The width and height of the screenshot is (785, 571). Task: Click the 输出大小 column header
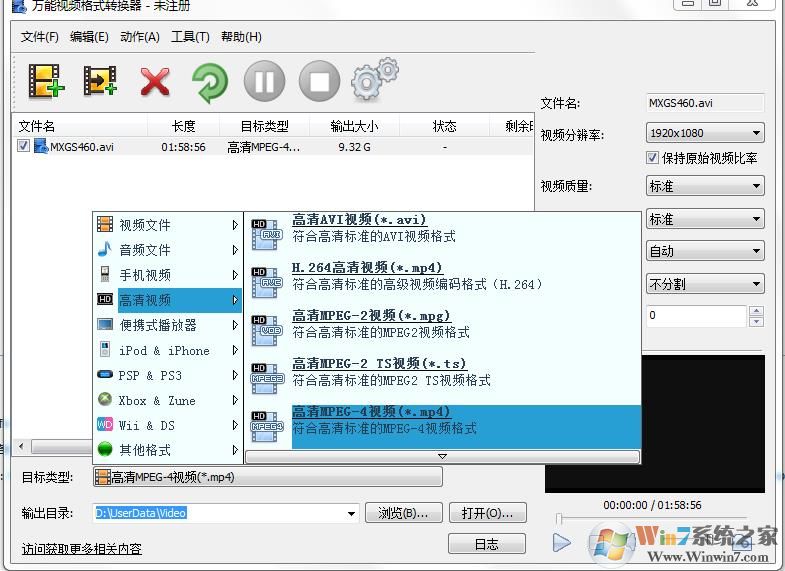point(354,126)
